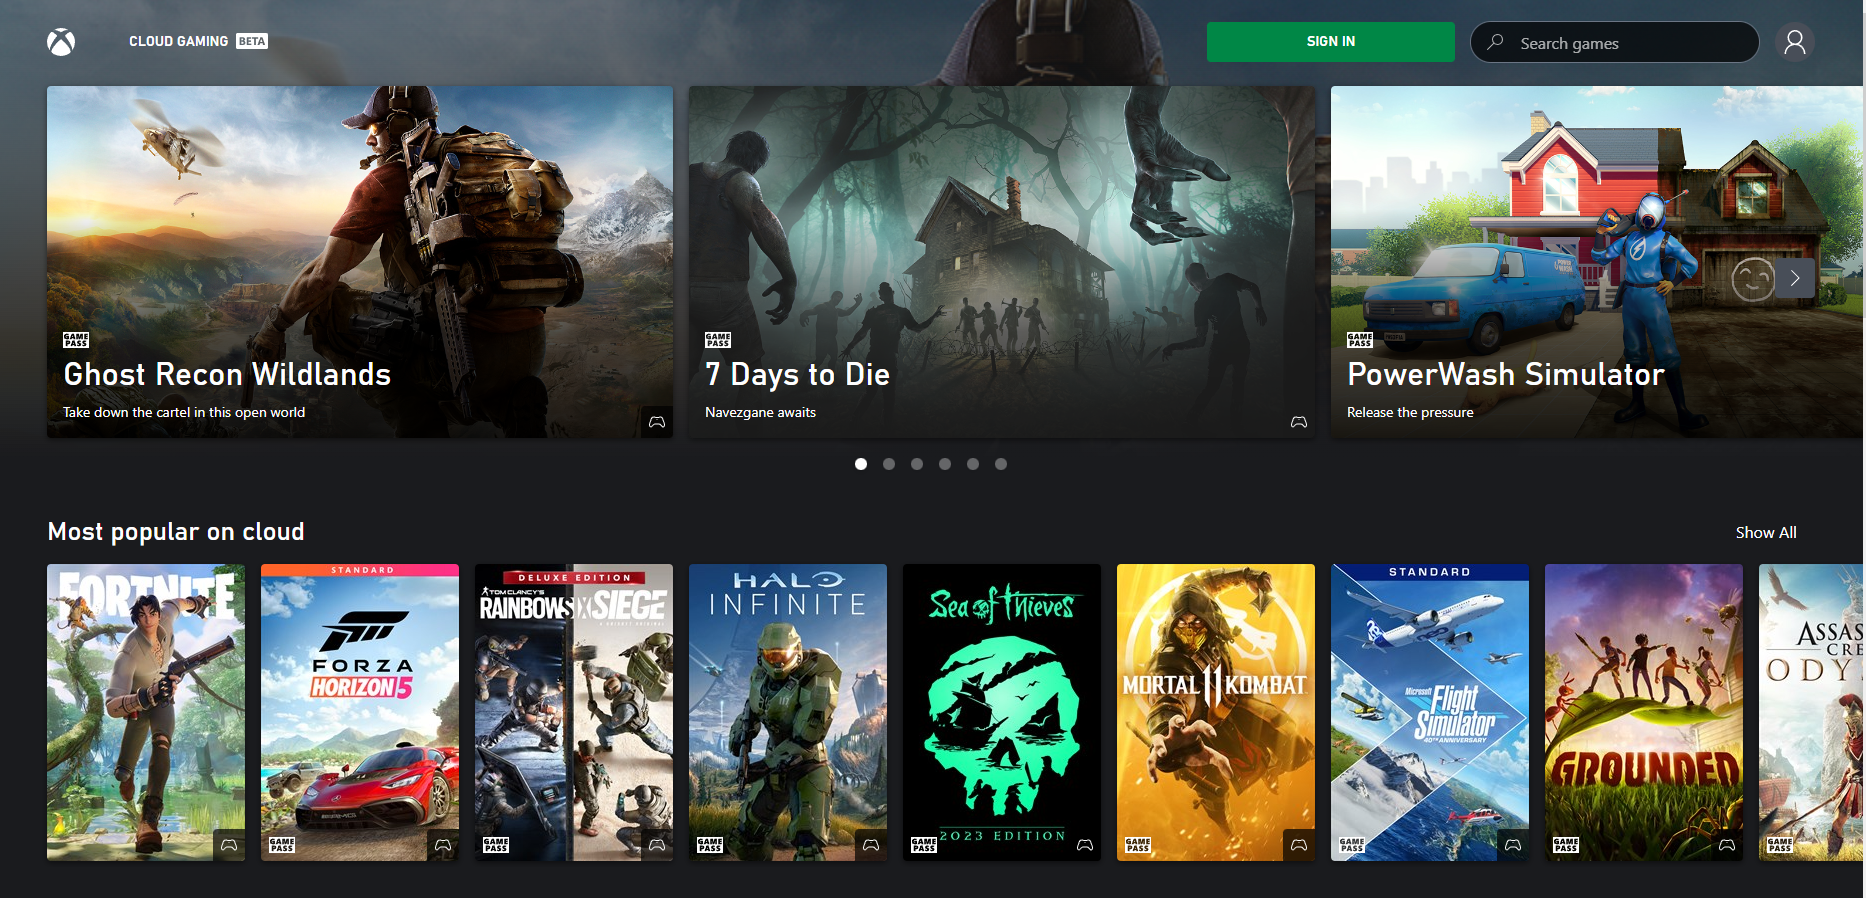The height and width of the screenshot is (898, 1866).
Task: Click Game Pass badge on Rainbow Six Siege tile
Action: tap(496, 845)
